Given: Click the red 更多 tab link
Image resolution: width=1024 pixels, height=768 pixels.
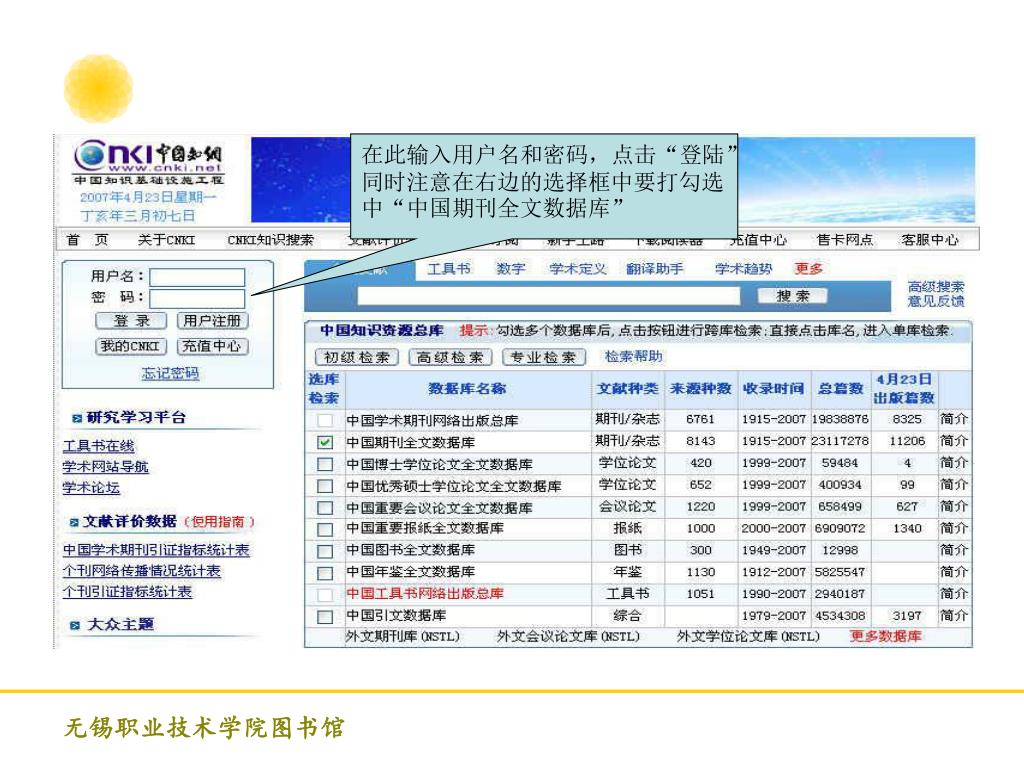Looking at the screenshot, I should pyautogui.click(x=808, y=268).
